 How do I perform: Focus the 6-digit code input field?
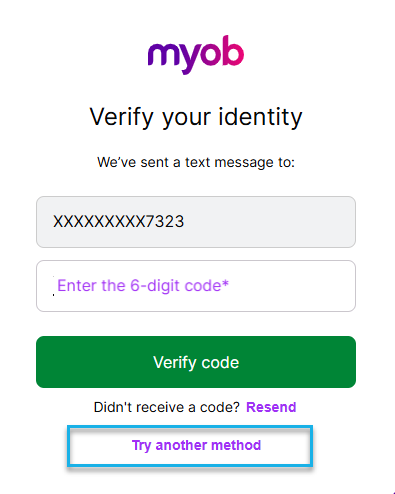196,286
